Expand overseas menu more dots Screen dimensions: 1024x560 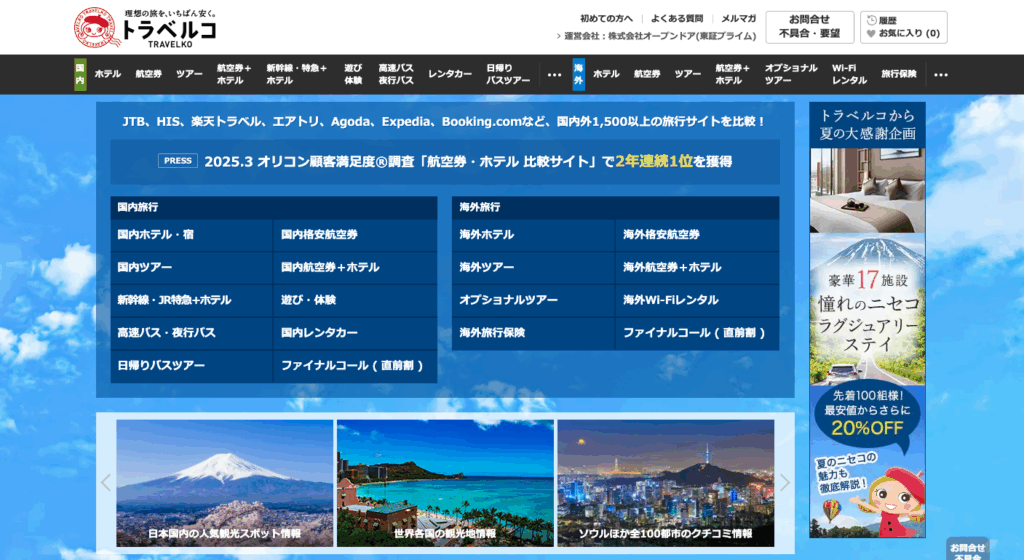(x=940, y=74)
